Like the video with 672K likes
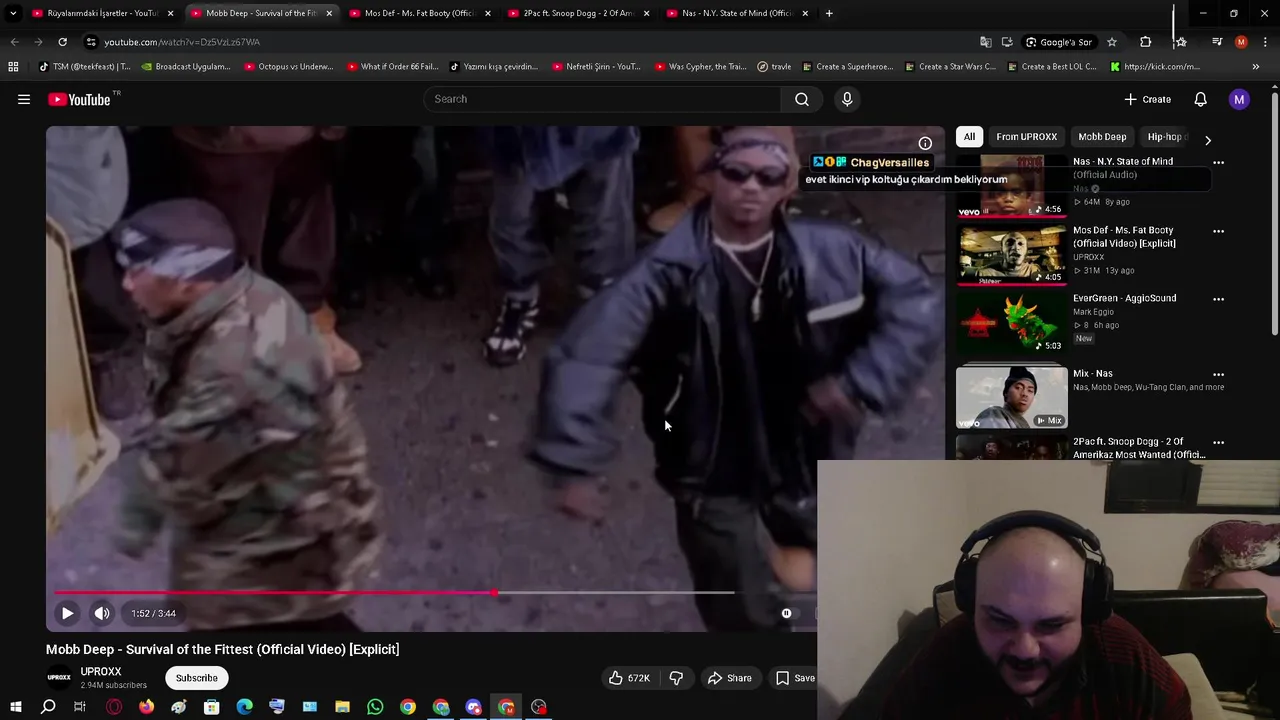Screen dimensions: 1280x720 (x=630, y=678)
